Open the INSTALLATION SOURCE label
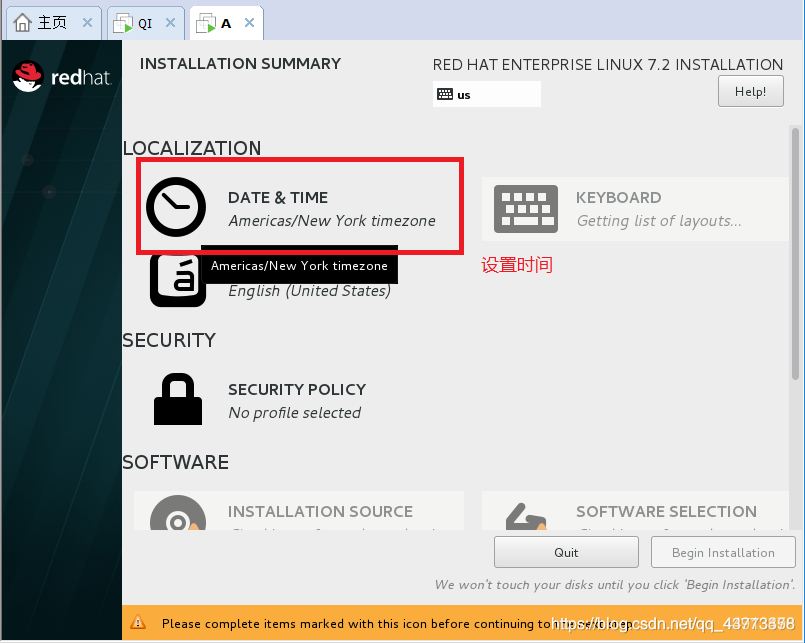805x643 pixels. pyautogui.click(x=320, y=512)
